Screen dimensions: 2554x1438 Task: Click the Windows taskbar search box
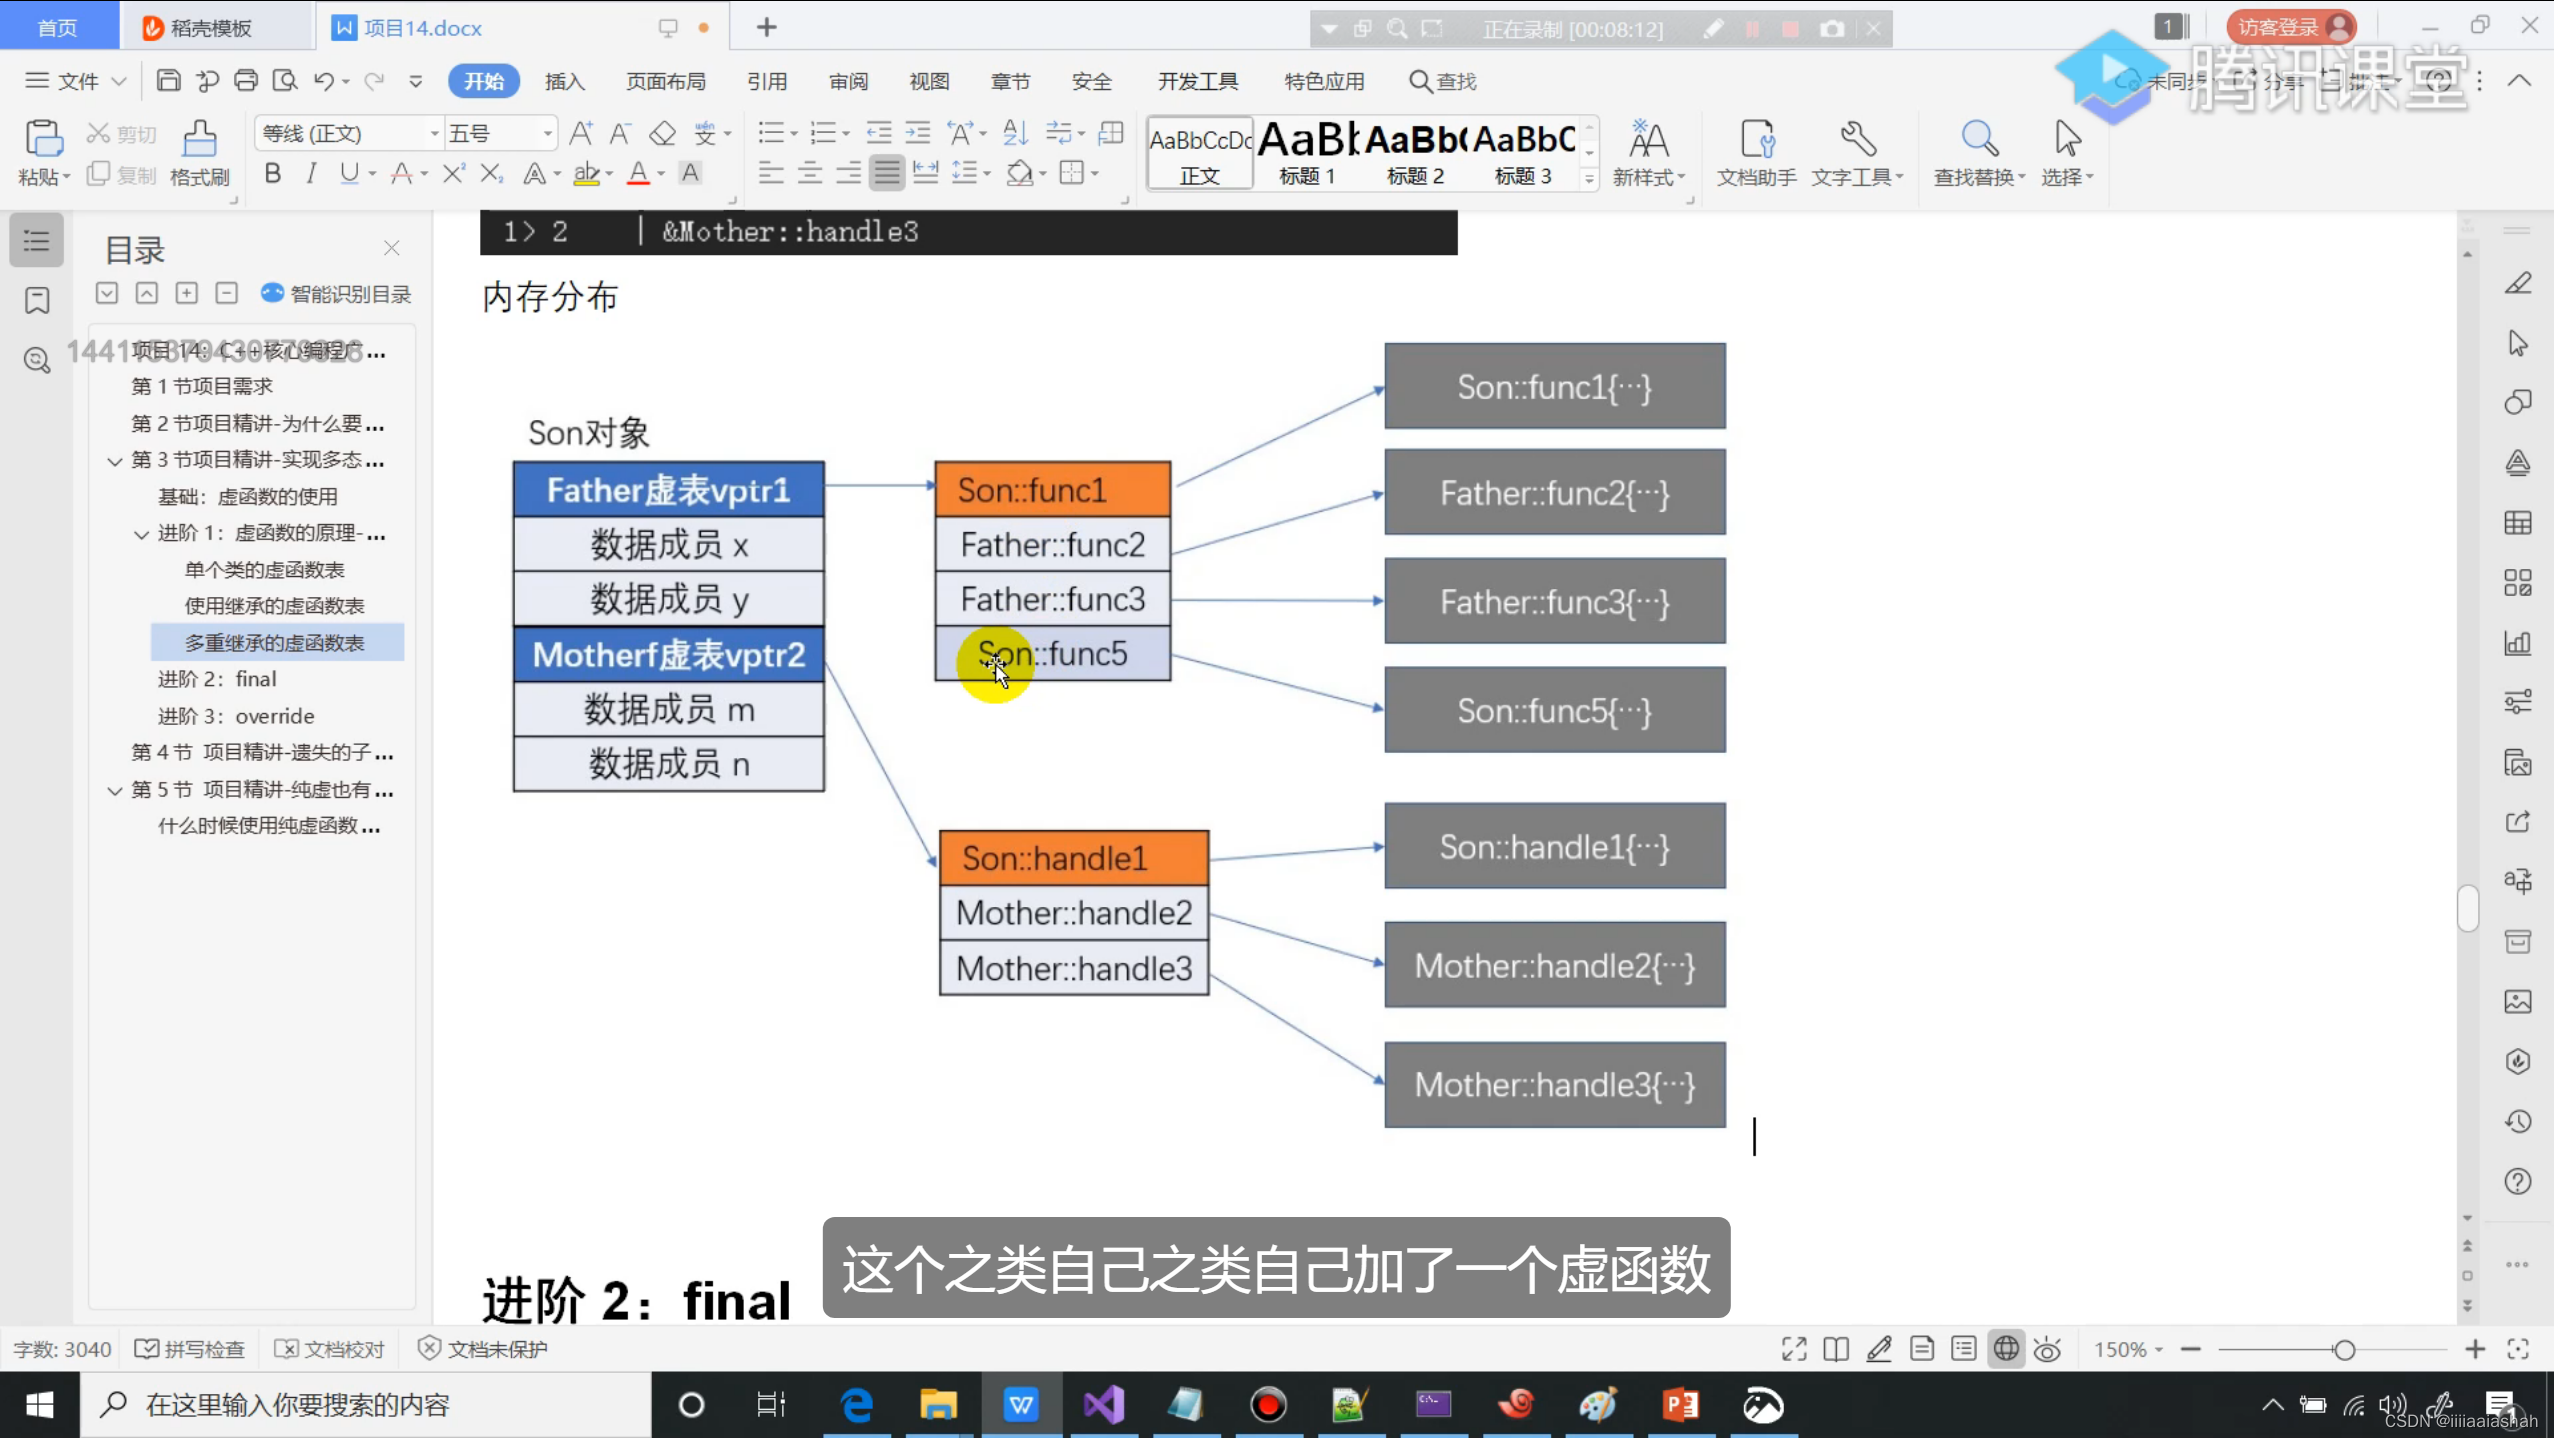(x=366, y=1405)
